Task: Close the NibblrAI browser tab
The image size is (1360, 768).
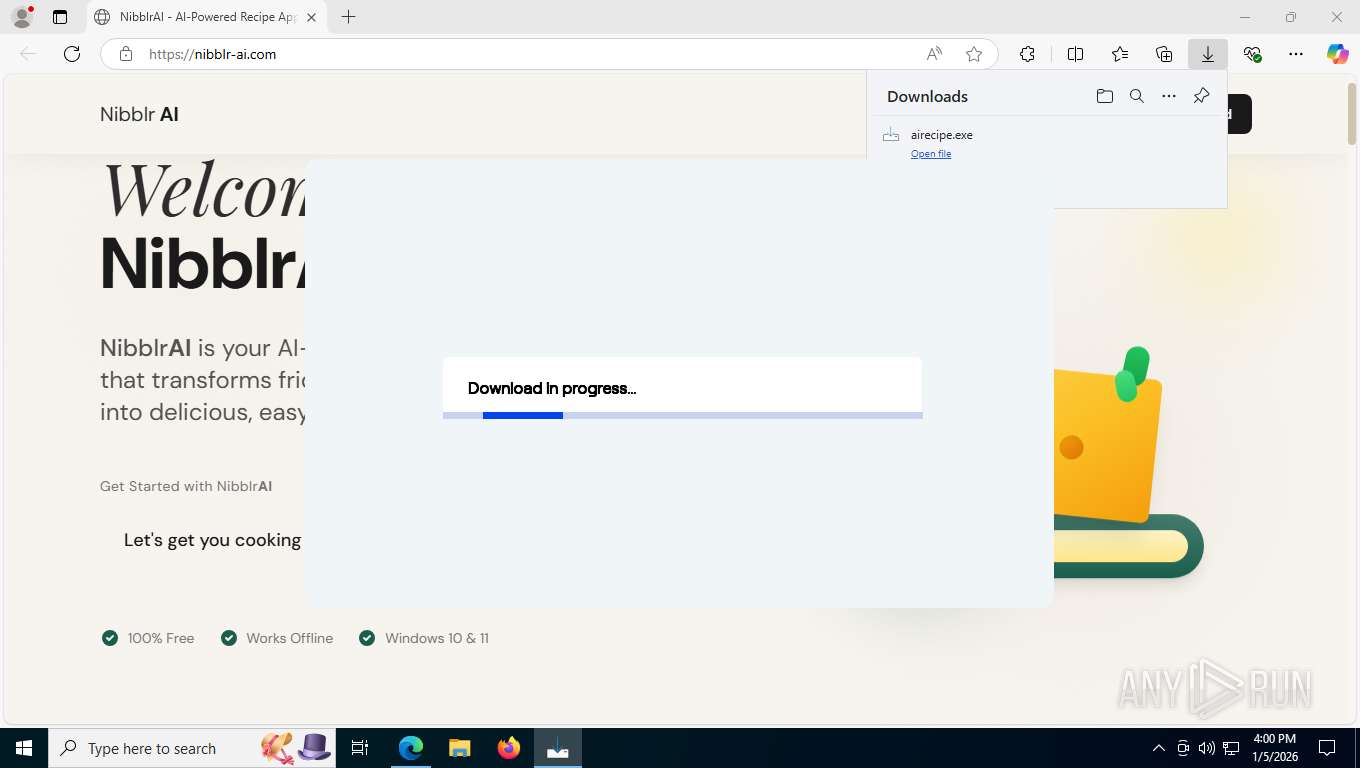Action: click(311, 17)
